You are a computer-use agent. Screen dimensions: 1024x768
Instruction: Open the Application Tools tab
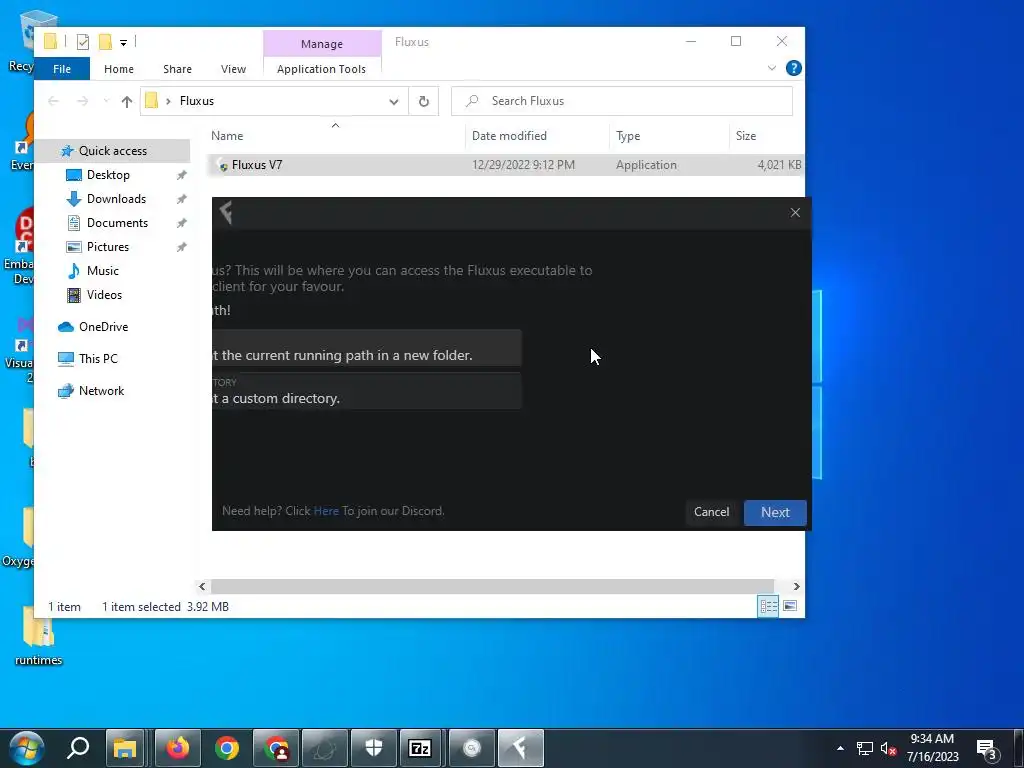click(321, 69)
